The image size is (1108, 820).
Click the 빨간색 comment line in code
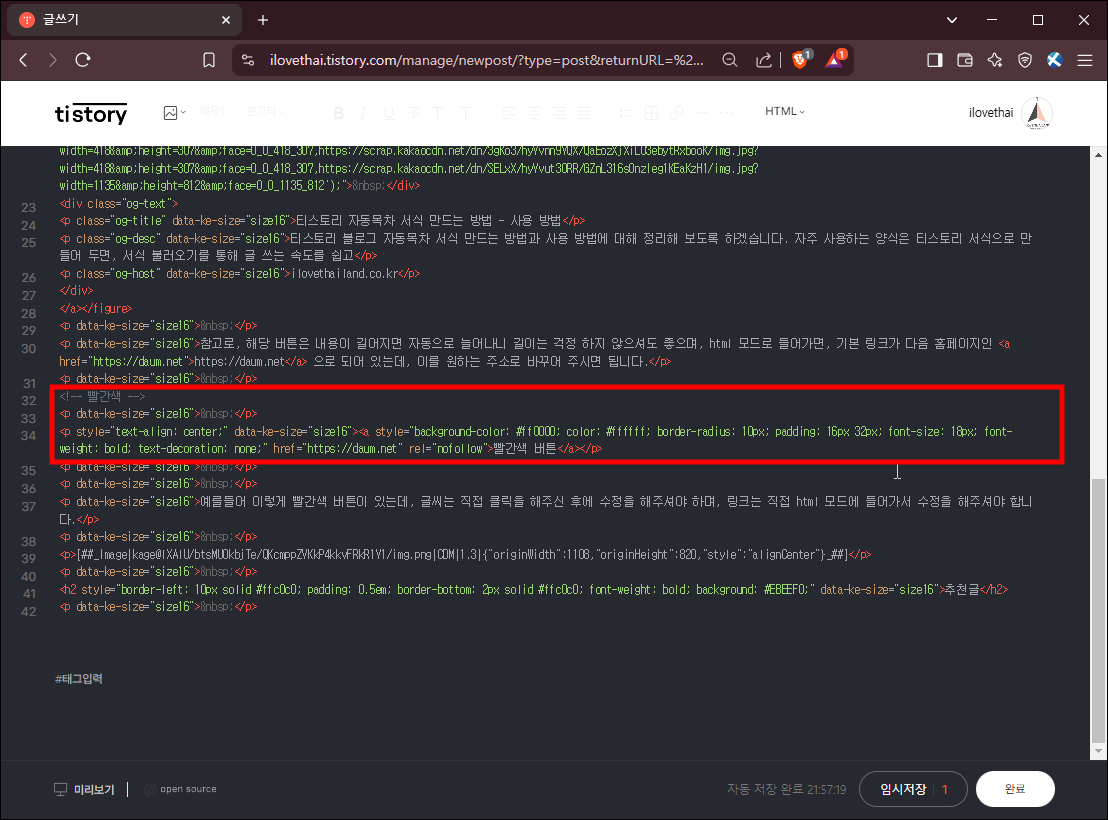click(102, 397)
